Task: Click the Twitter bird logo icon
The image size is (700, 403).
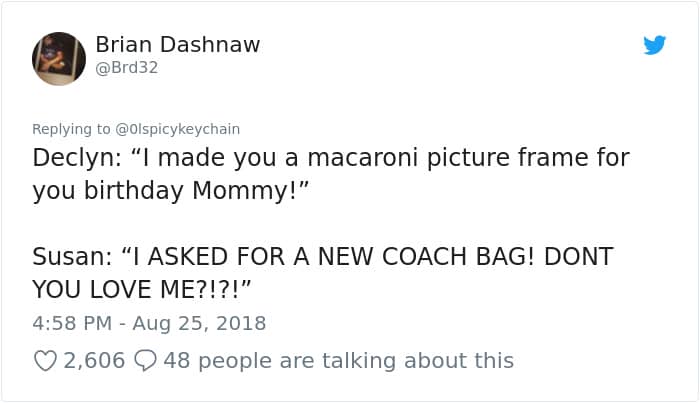Action: [654, 45]
